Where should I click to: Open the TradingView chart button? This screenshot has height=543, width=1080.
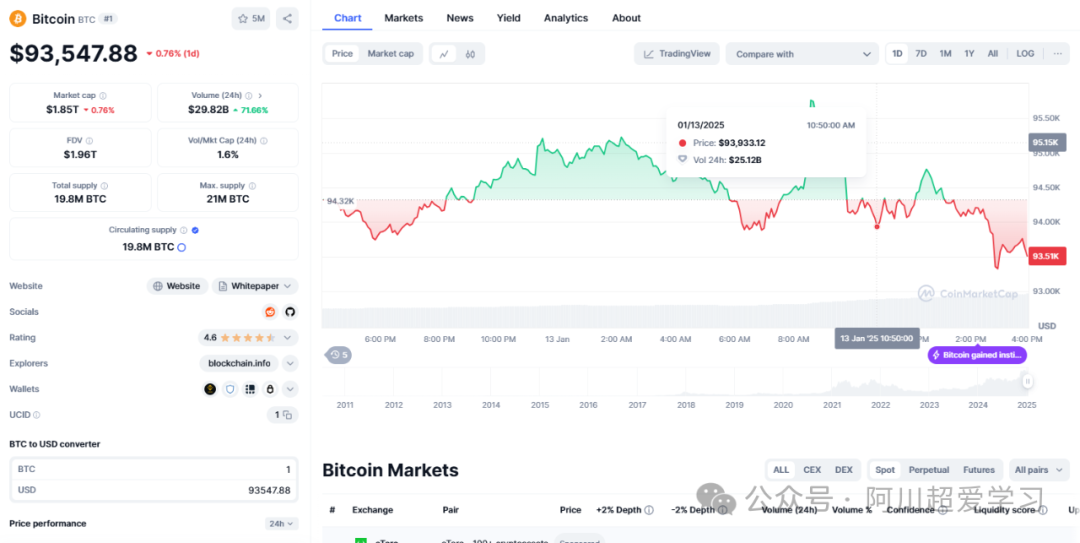point(677,54)
